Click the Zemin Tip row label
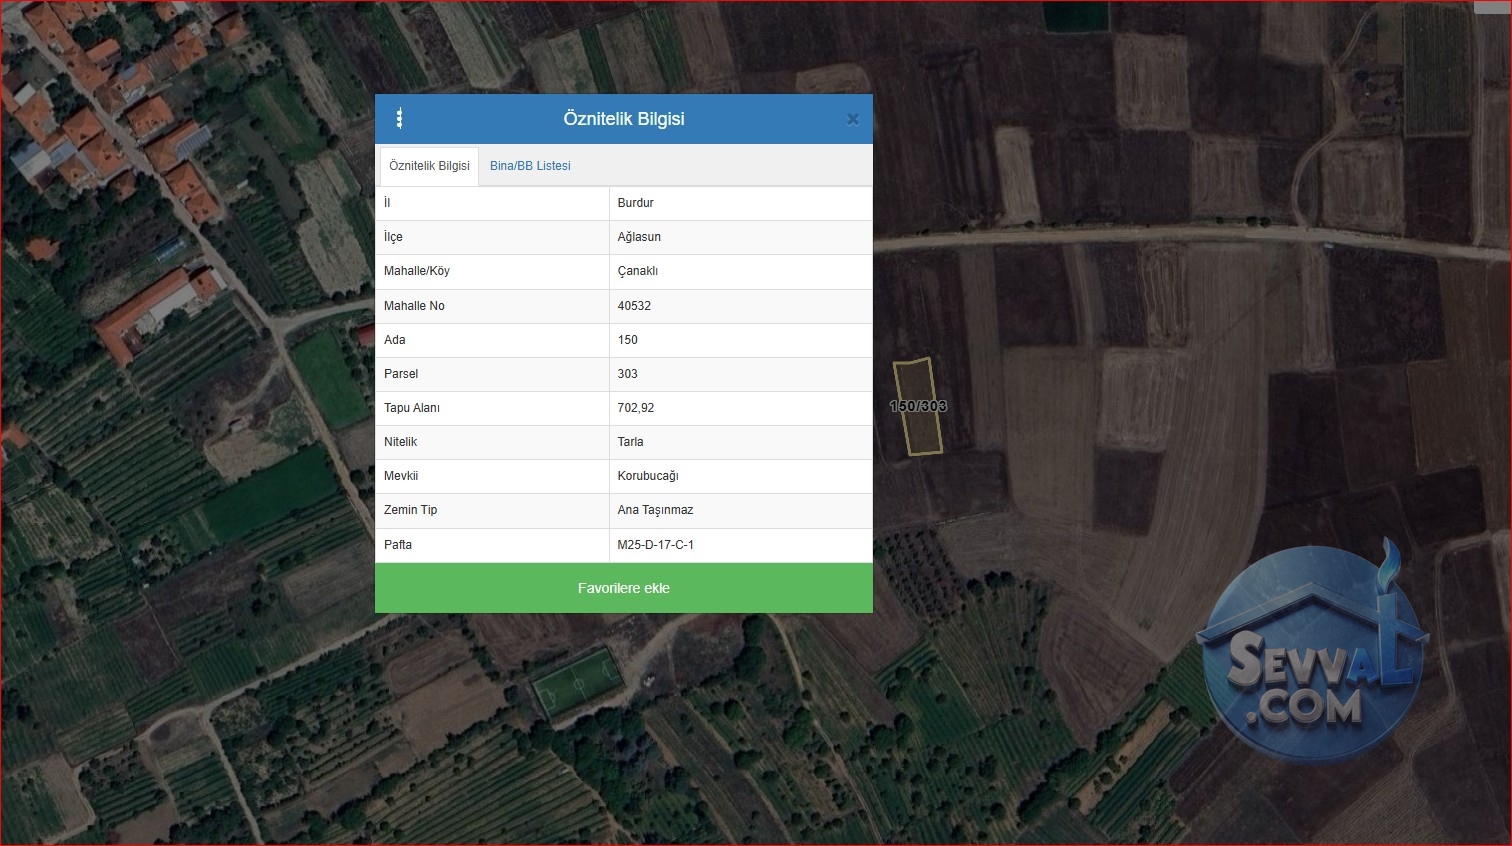This screenshot has height=846, width=1512. 411,510
